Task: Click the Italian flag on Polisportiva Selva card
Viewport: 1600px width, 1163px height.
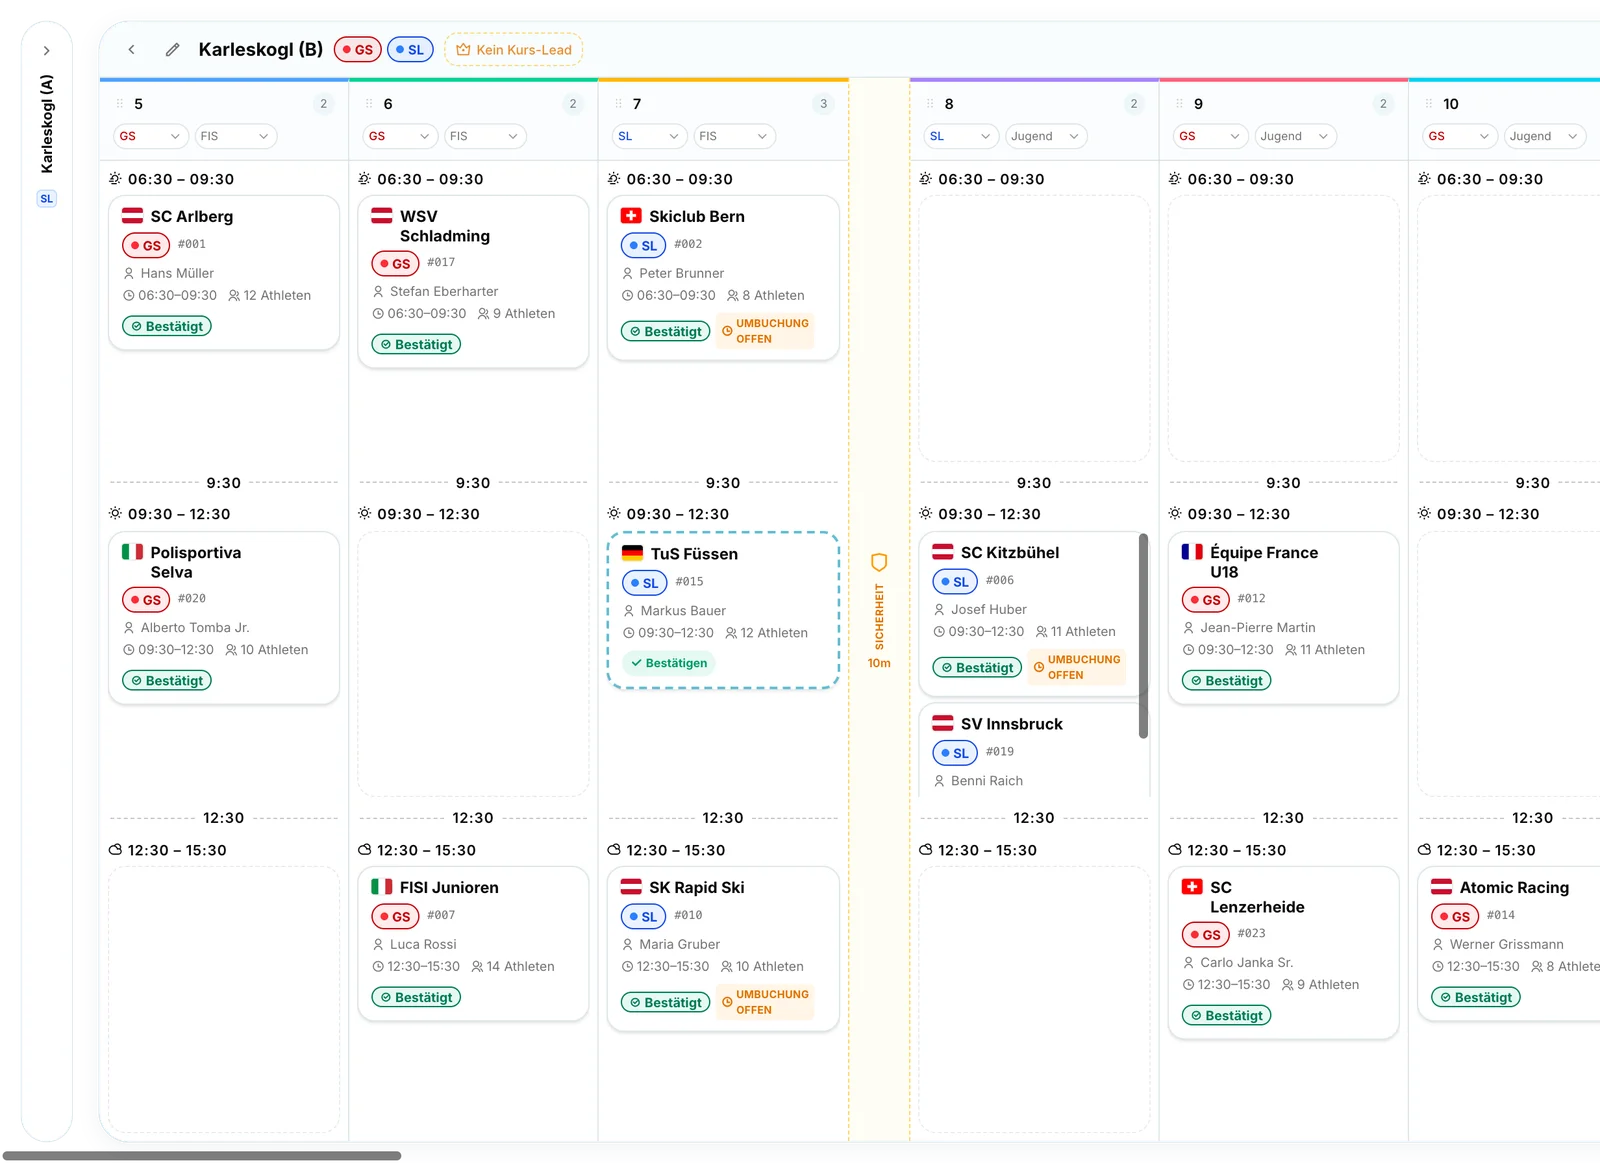Action: (132, 551)
